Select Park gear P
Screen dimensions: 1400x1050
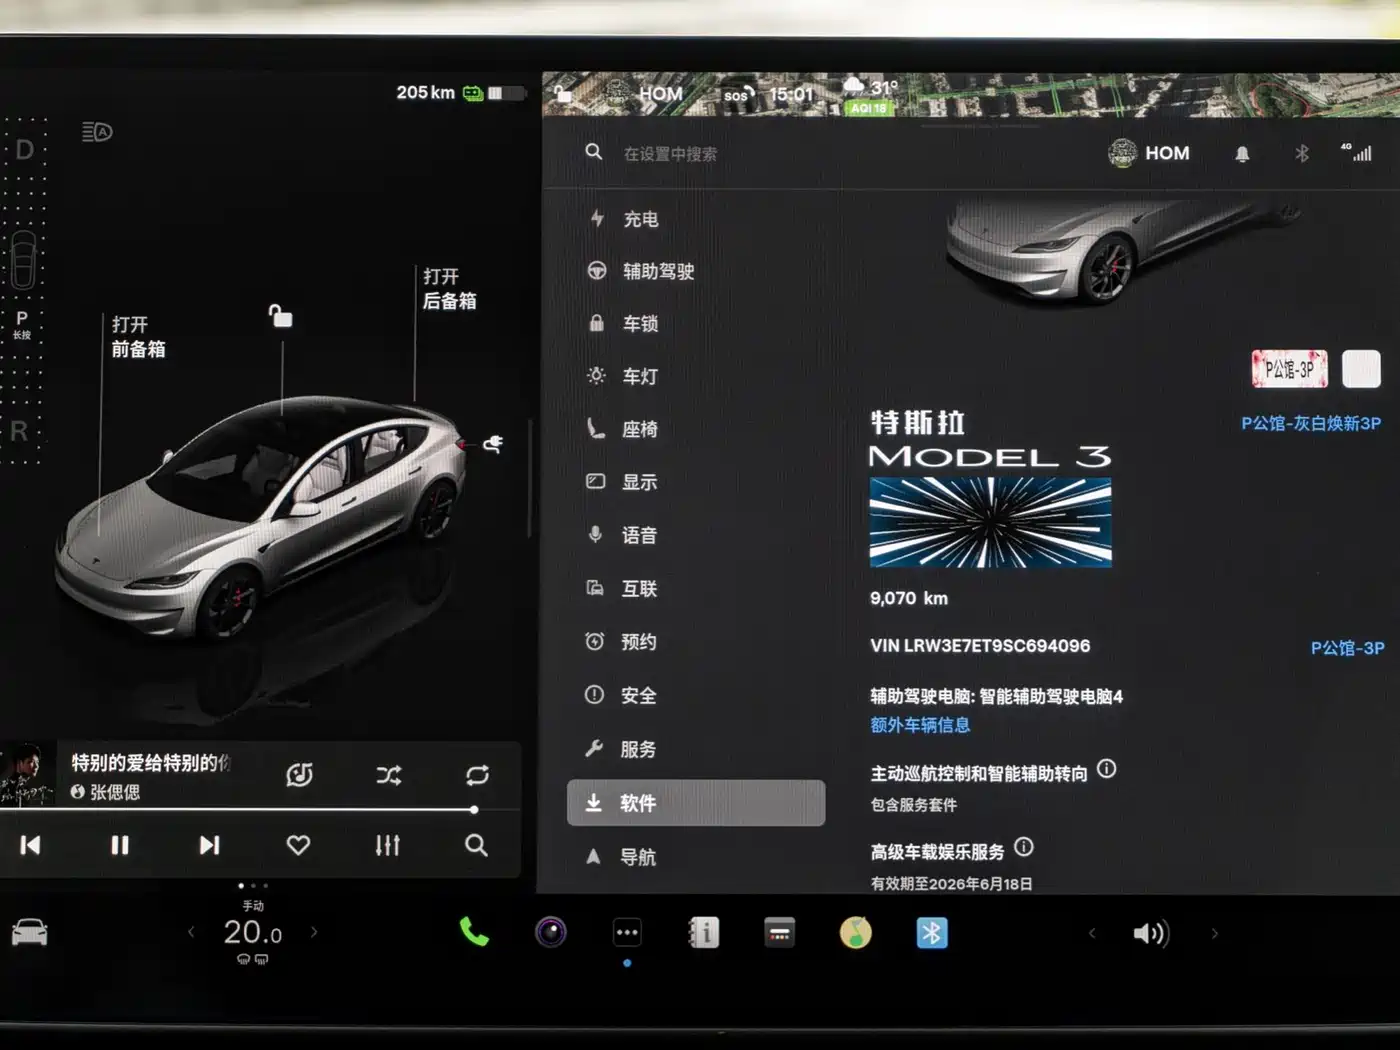tap(22, 323)
